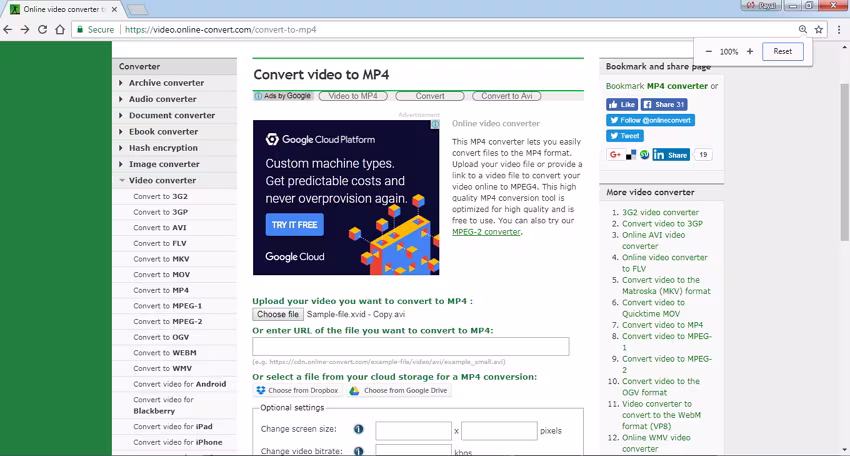
Task: Expand the Document converter section
Action: pos(171,115)
